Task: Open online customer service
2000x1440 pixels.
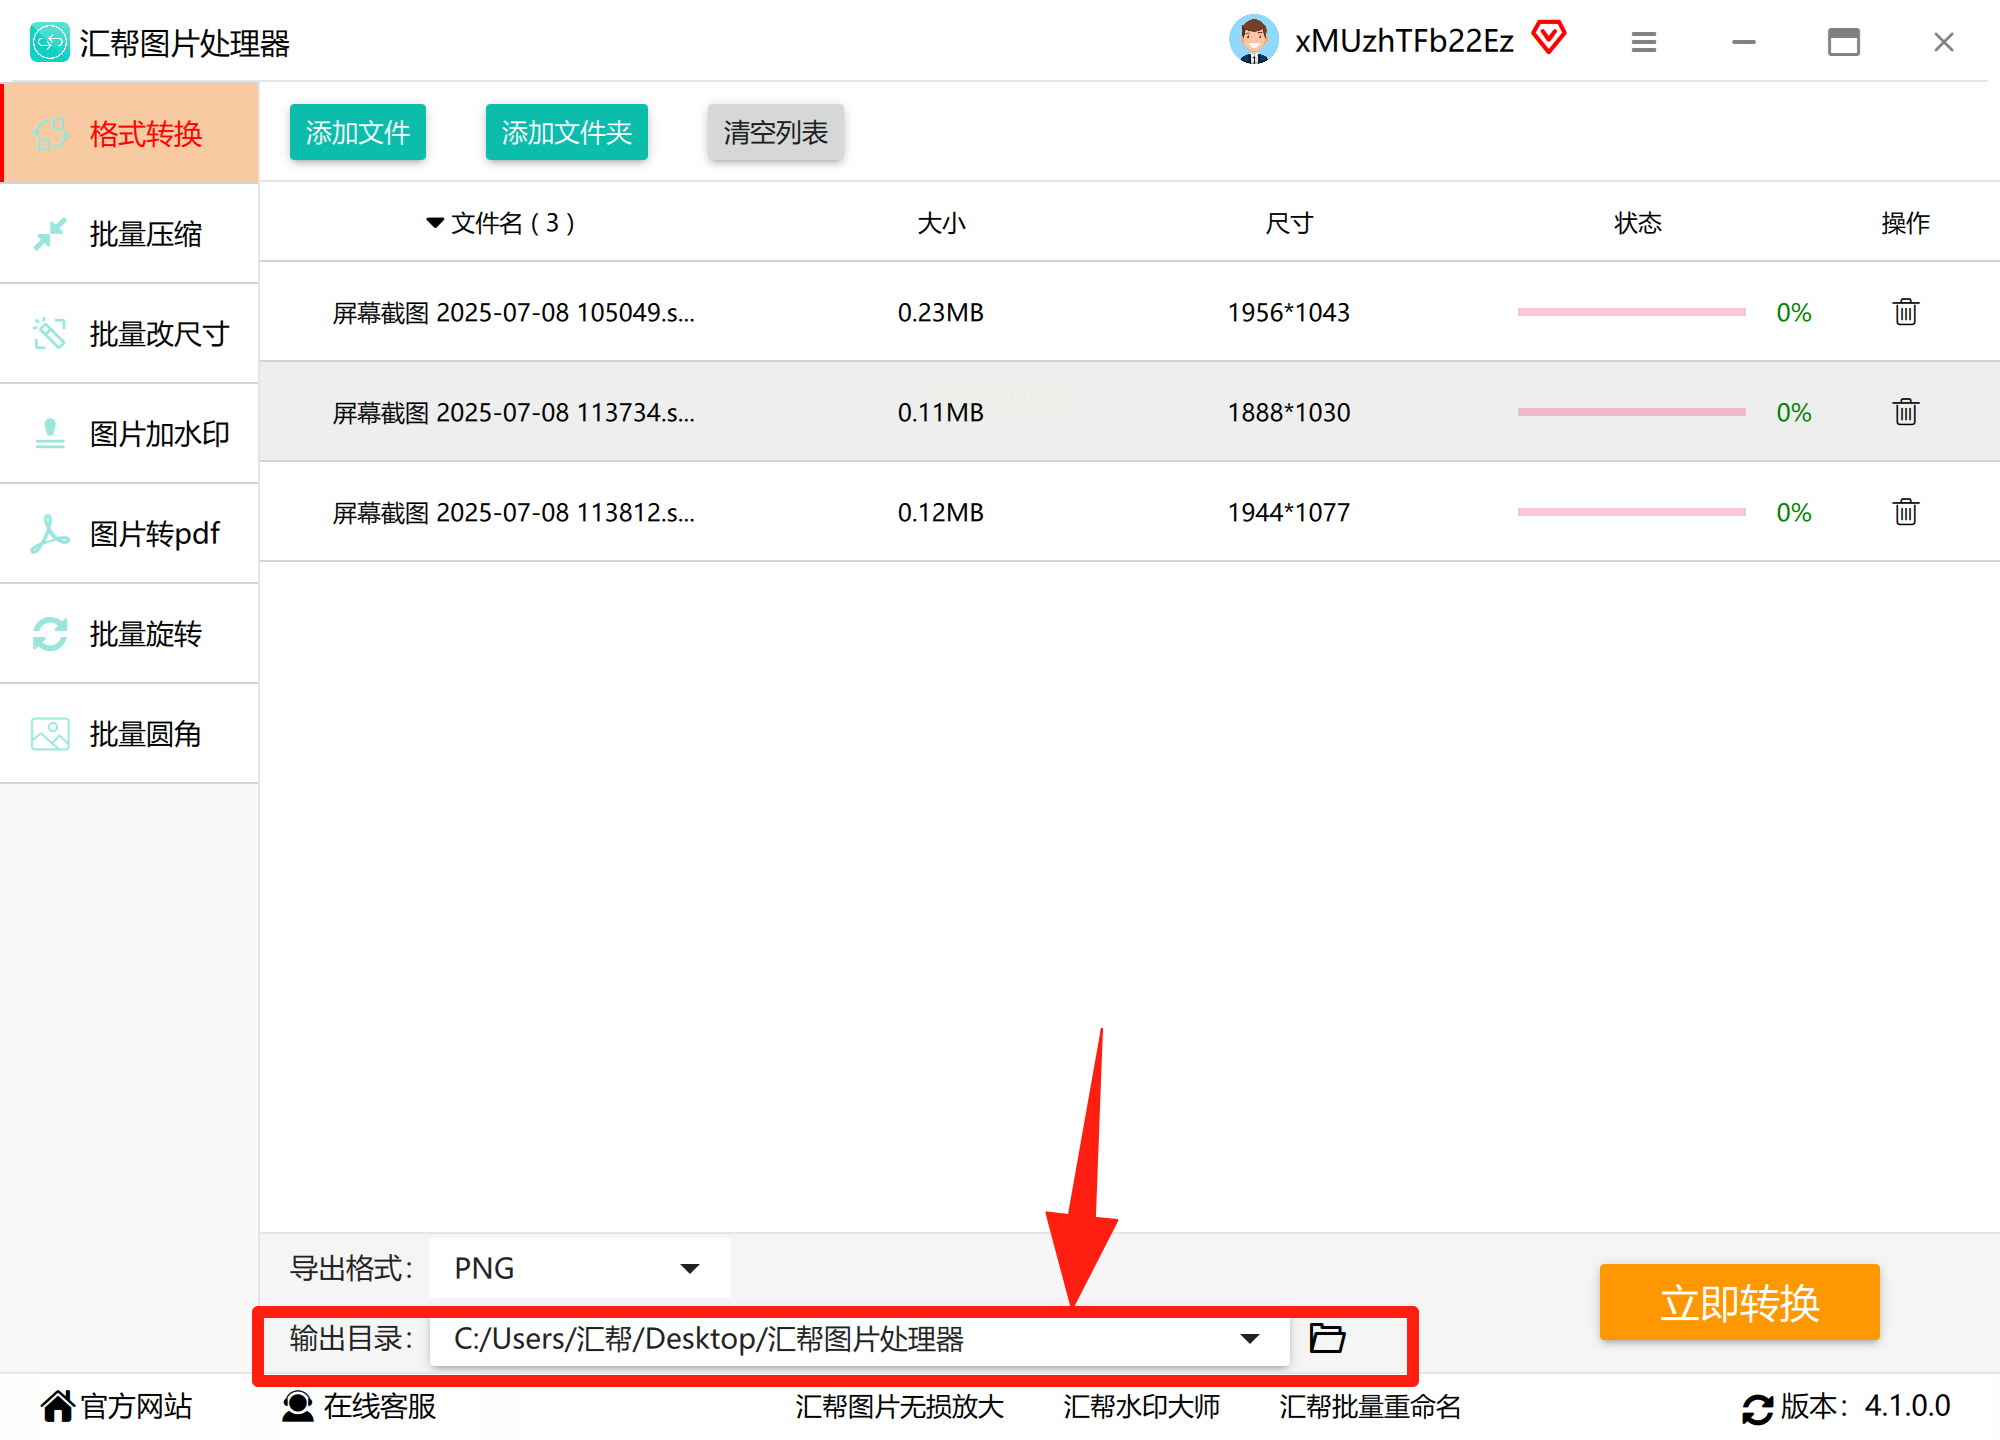Action: point(360,1406)
